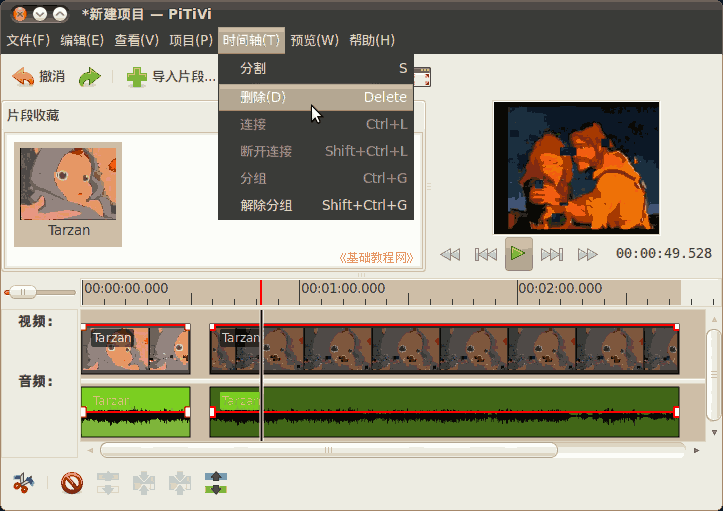This screenshot has height=511, width=723.
Task: Choose 分割 from the timeline menu
Action: coord(316,68)
